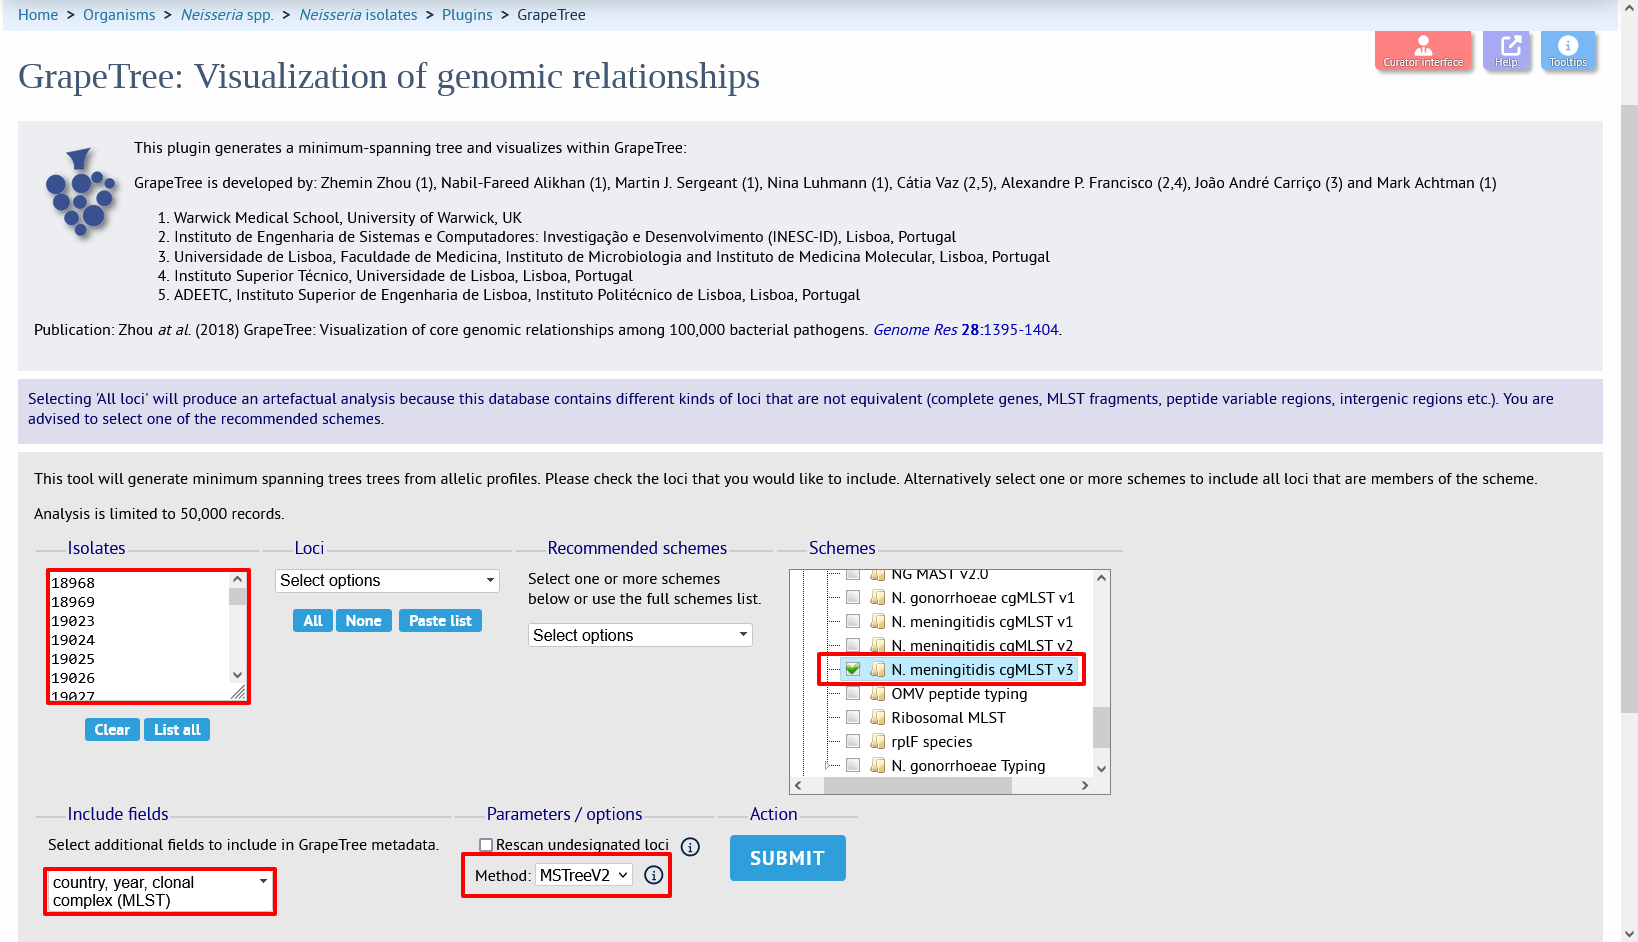Open the Method MSTreeV2 dropdown
Screen dimensions: 1638x942
[584, 875]
